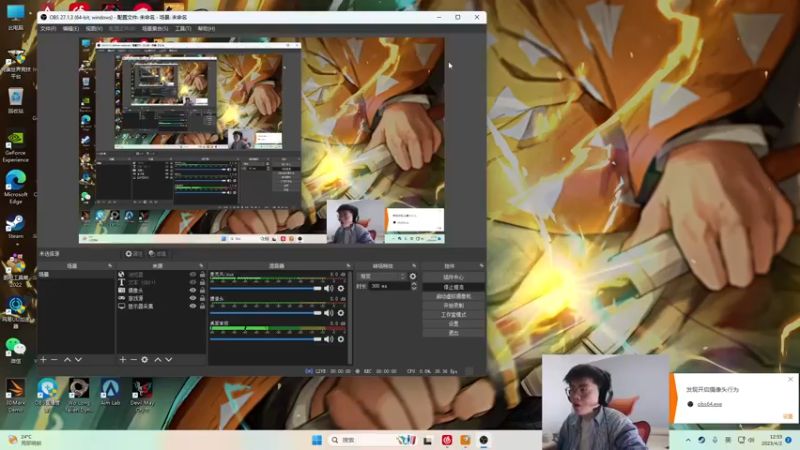Move the selected source down

pyautogui.click(x=169, y=360)
